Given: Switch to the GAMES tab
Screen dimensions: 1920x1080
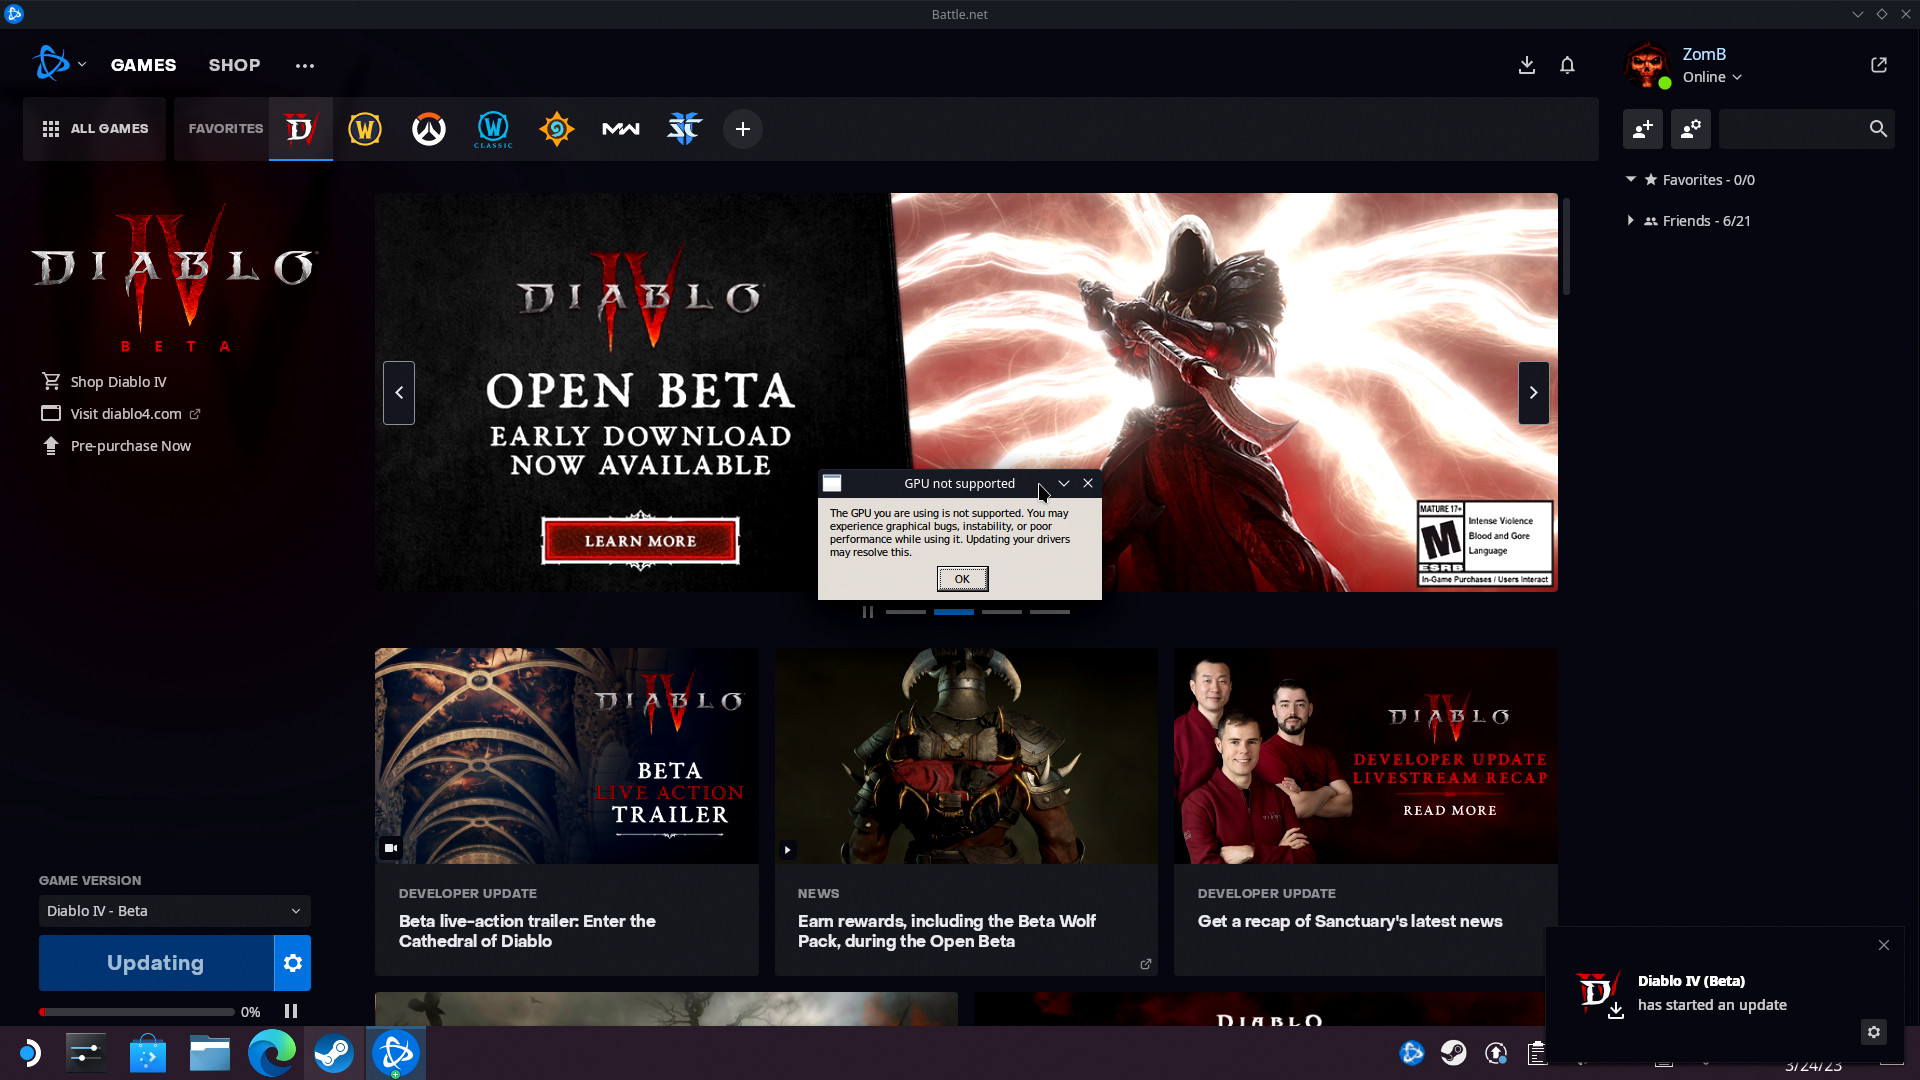Looking at the screenshot, I should [x=143, y=65].
